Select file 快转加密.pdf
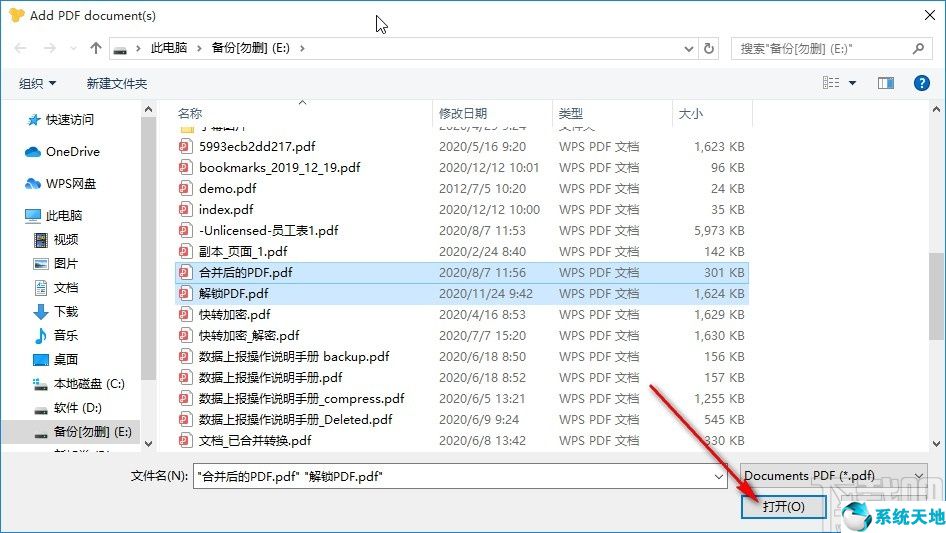 [462, 314]
